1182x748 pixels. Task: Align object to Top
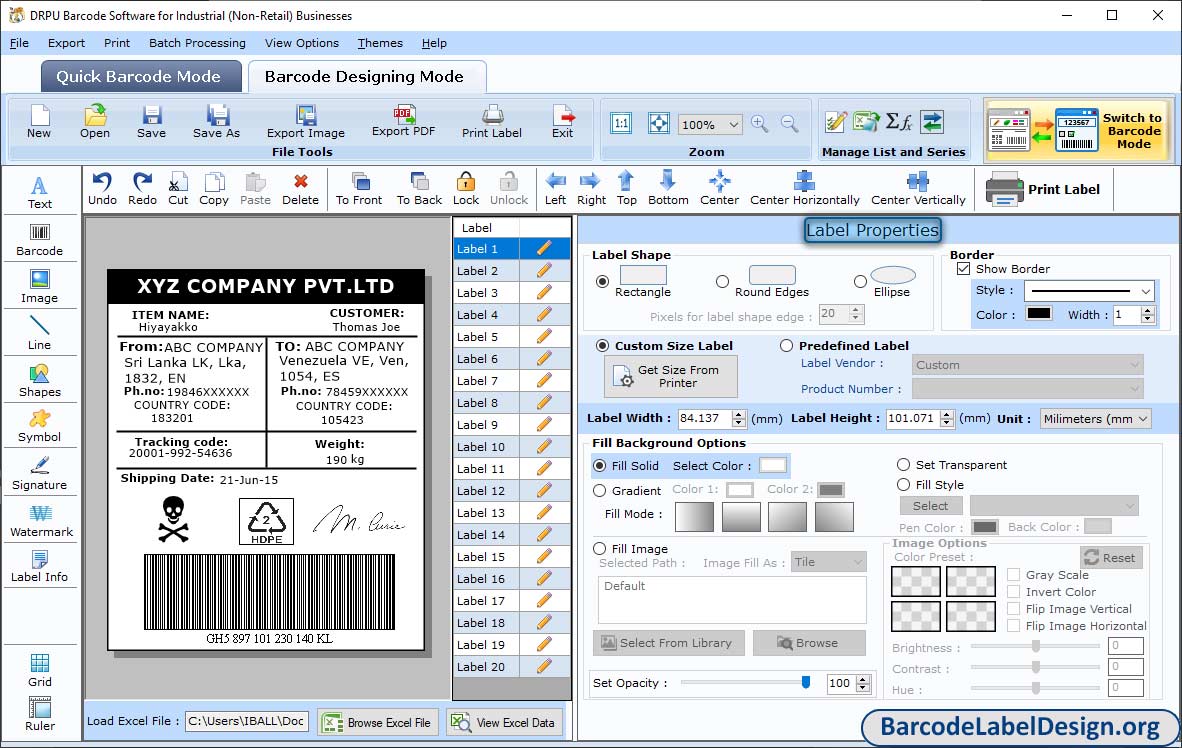click(626, 189)
